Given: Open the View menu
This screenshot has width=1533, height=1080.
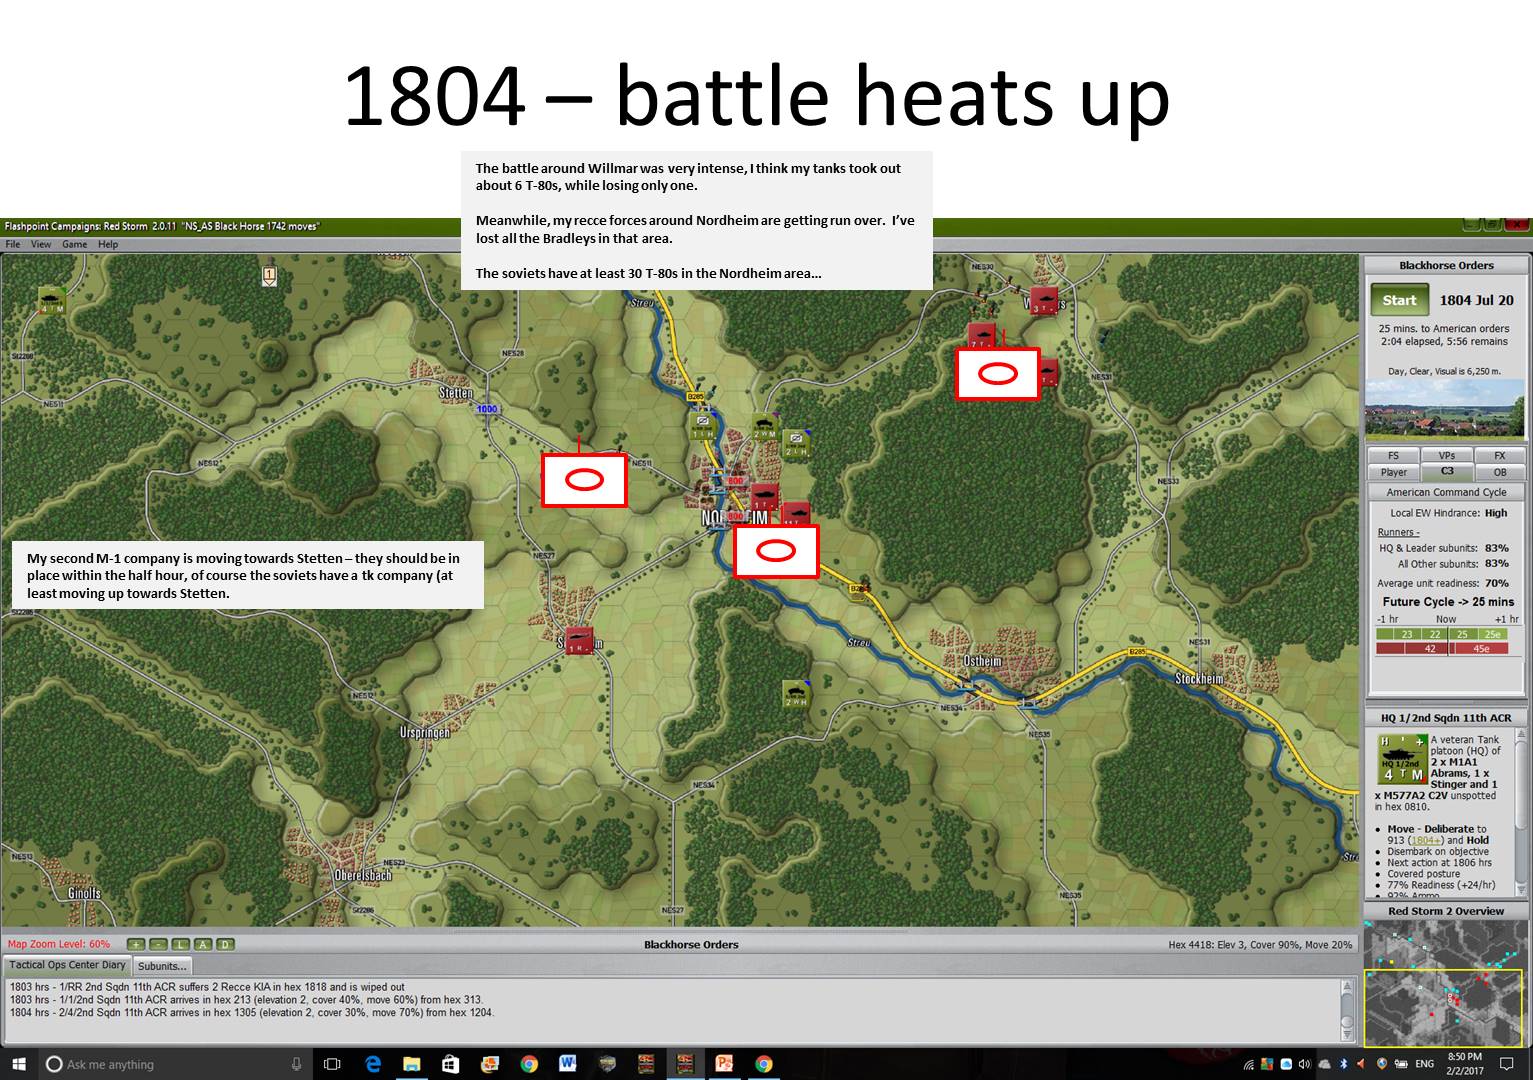Looking at the screenshot, I should point(41,244).
